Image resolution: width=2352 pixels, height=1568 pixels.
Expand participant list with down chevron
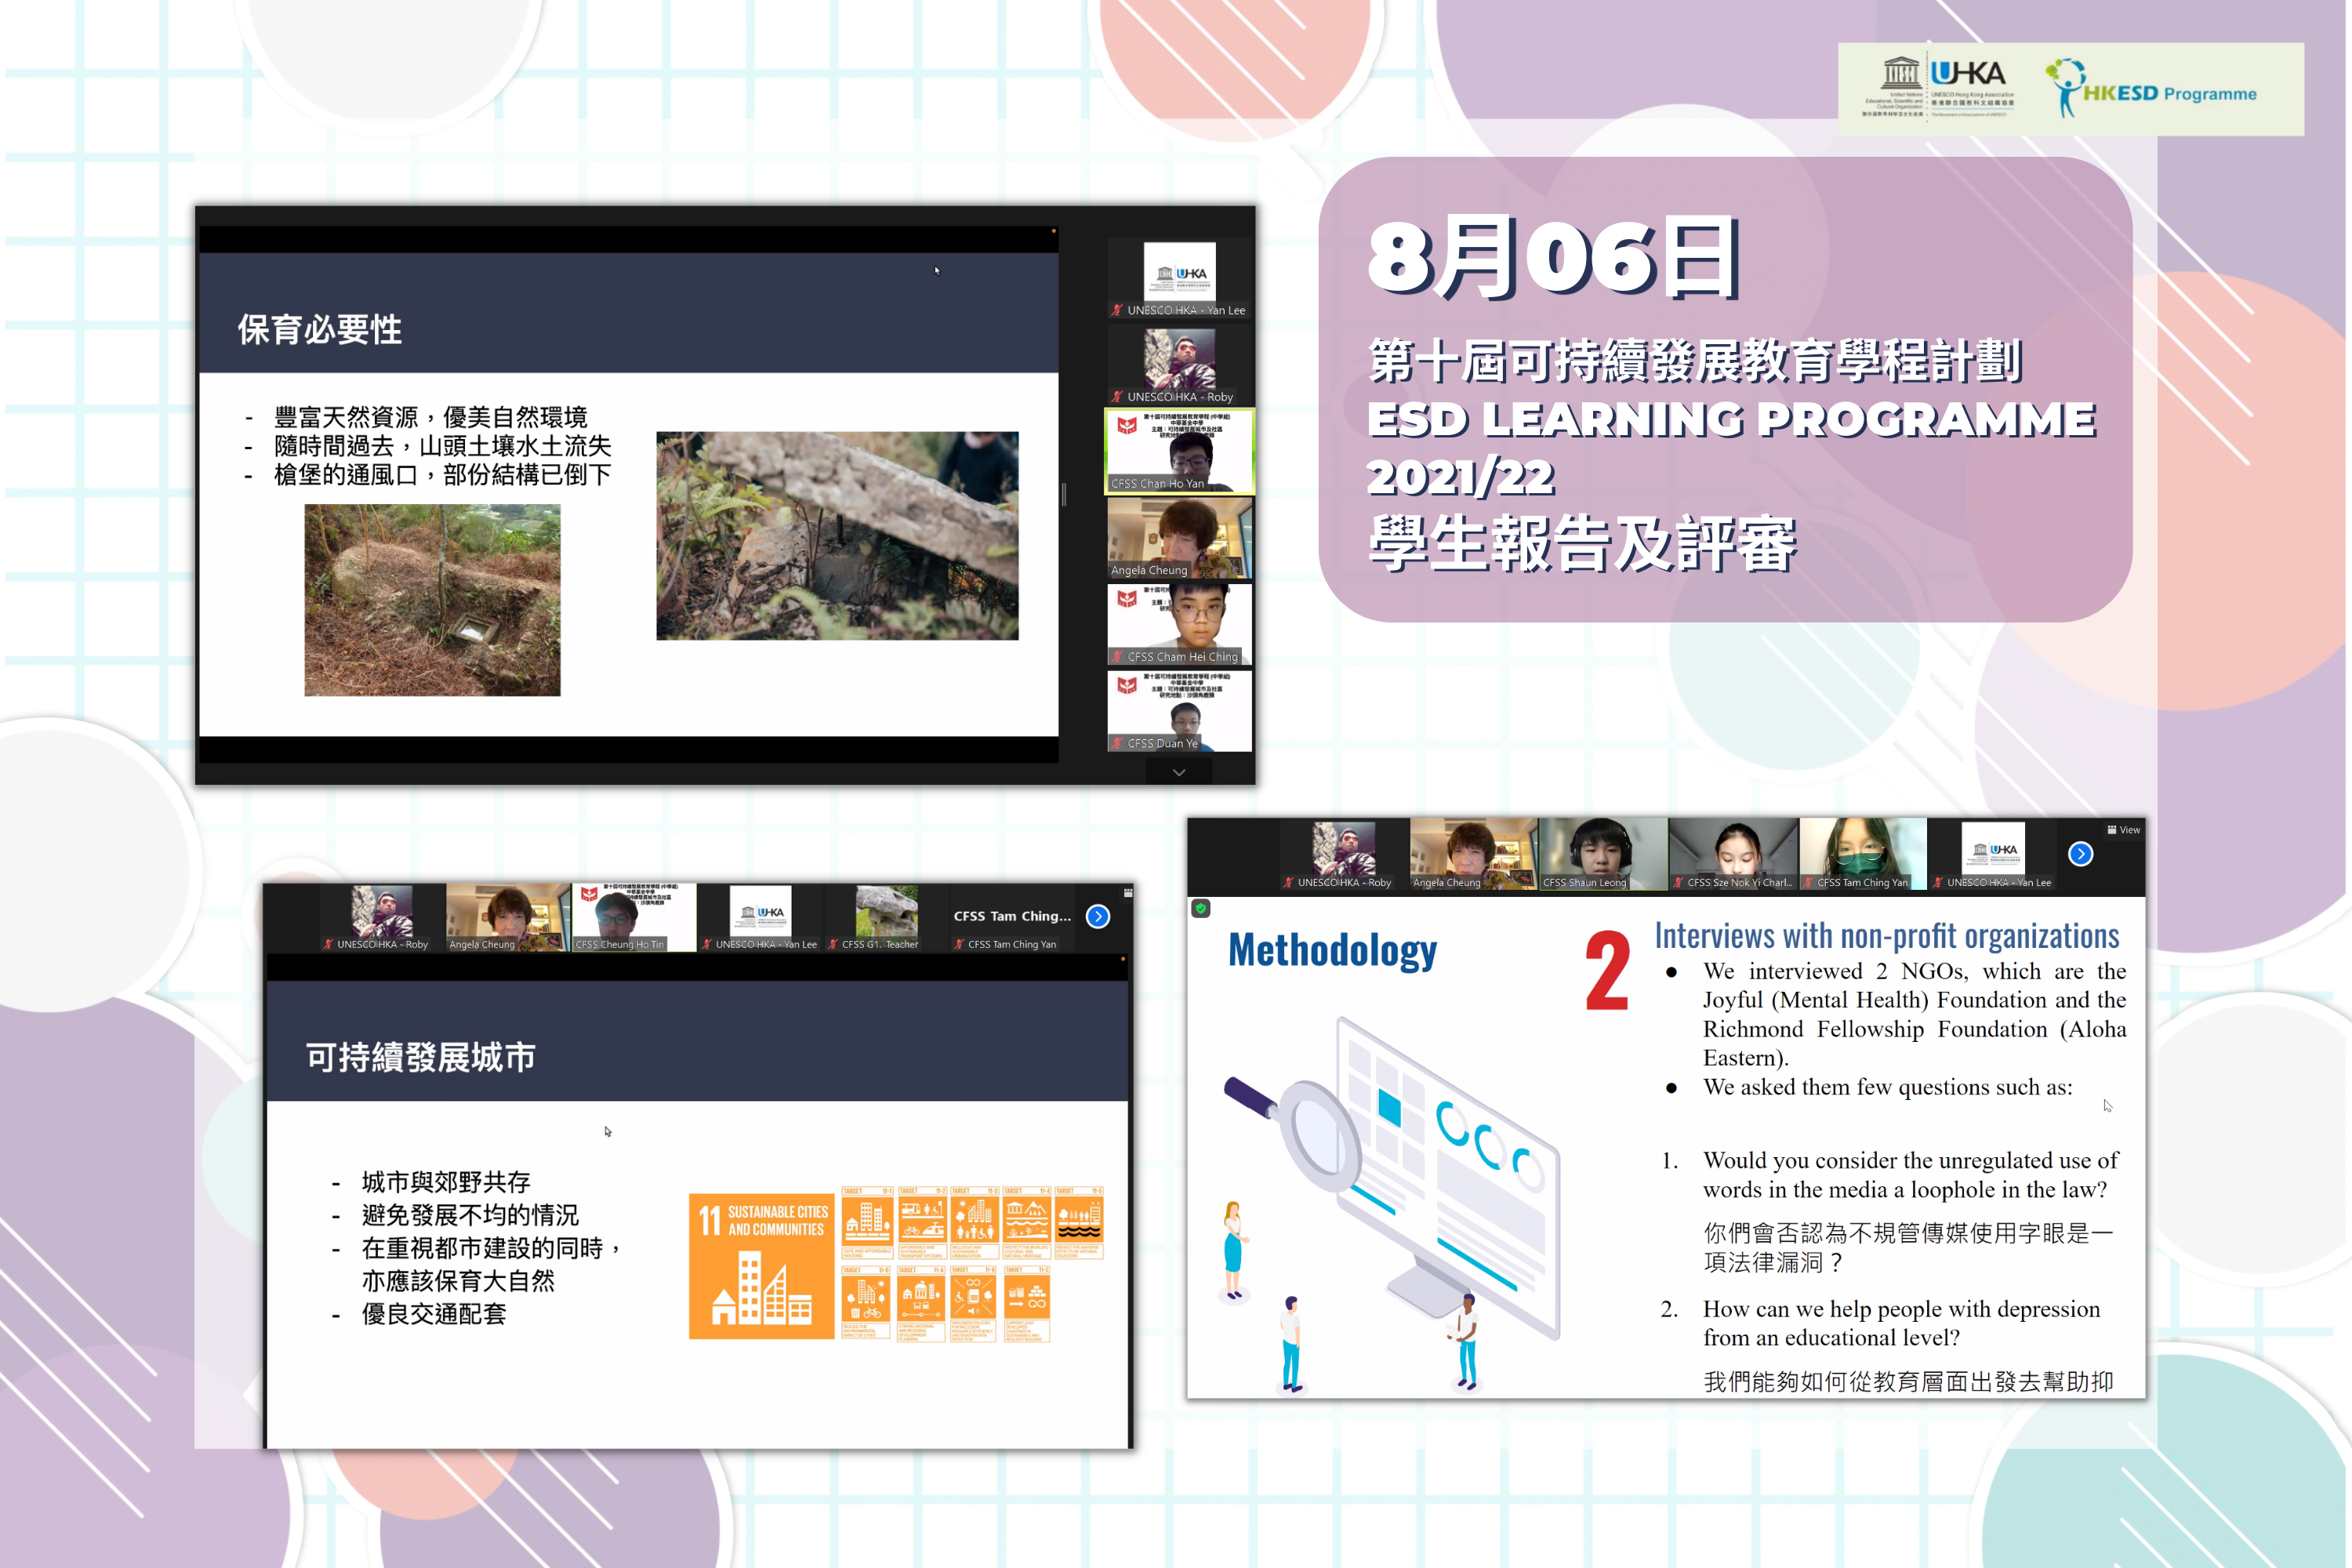click(x=1179, y=772)
